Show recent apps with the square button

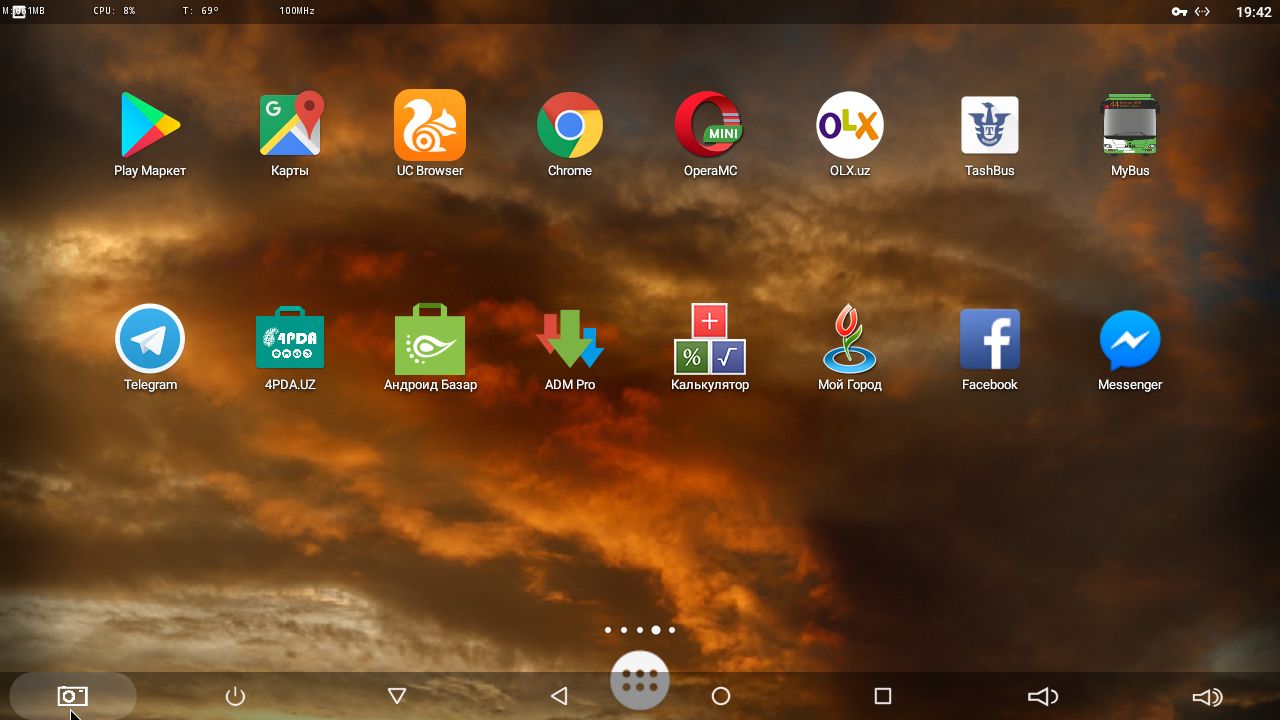pyautogui.click(x=883, y=696)
